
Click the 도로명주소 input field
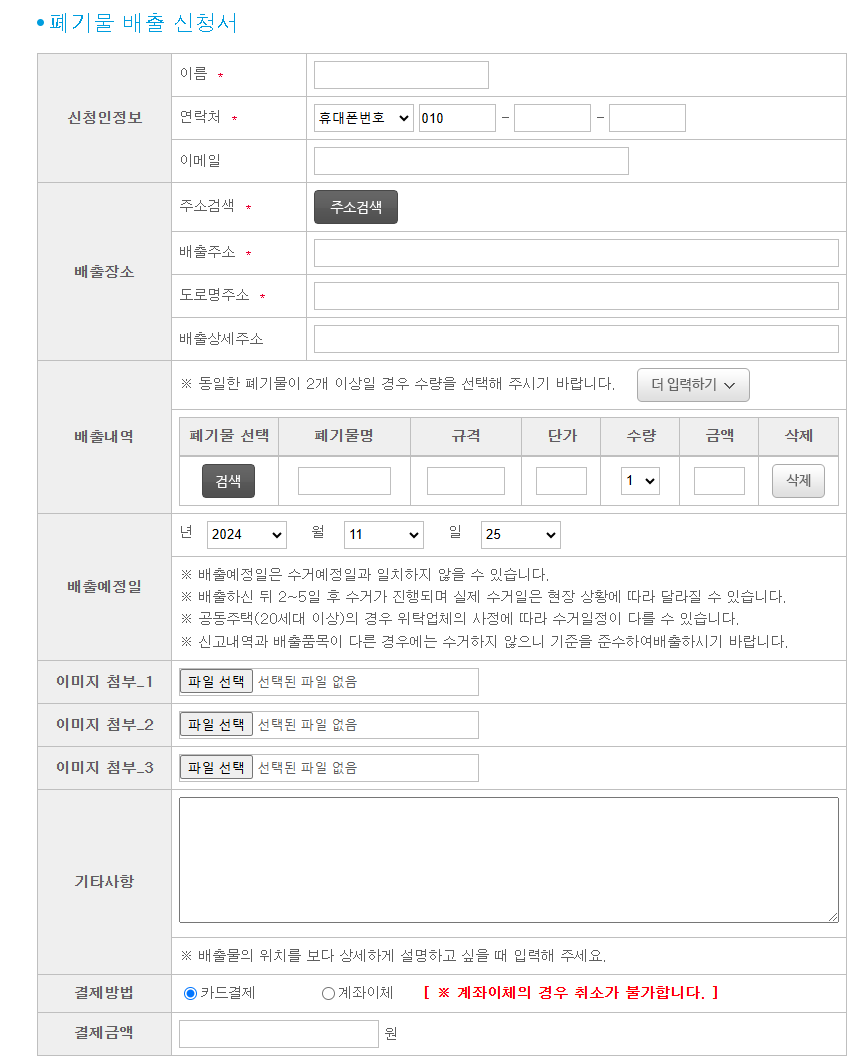pos(576,296)
